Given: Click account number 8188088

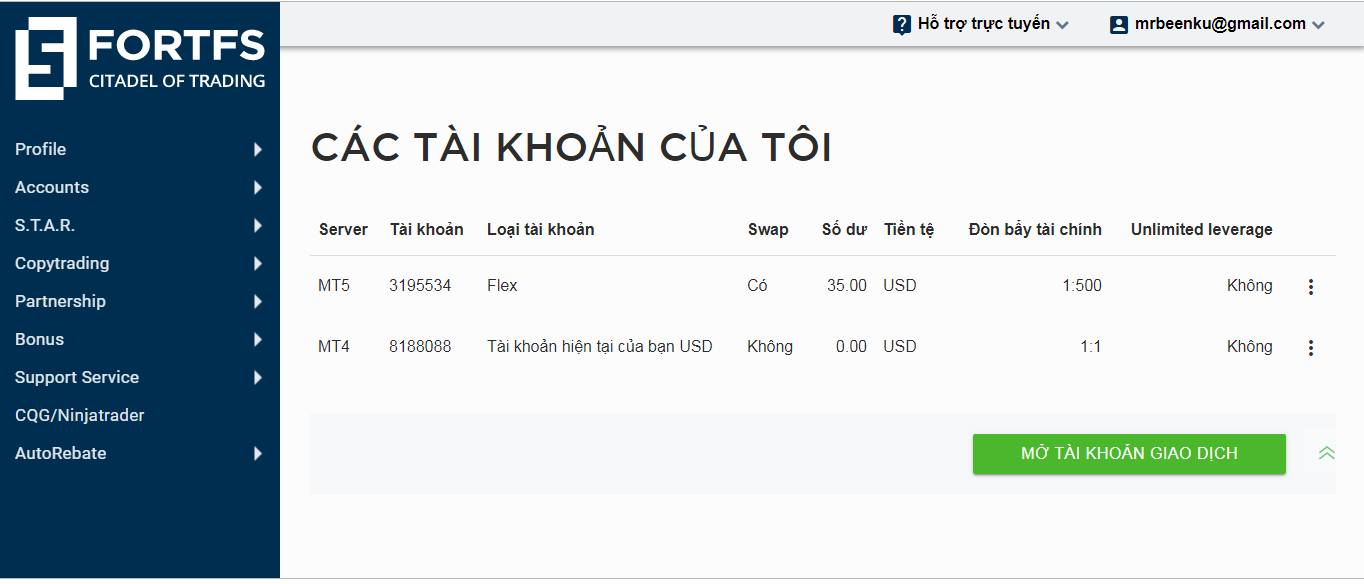Looking at the screenshot, I should tap(420, 347).
